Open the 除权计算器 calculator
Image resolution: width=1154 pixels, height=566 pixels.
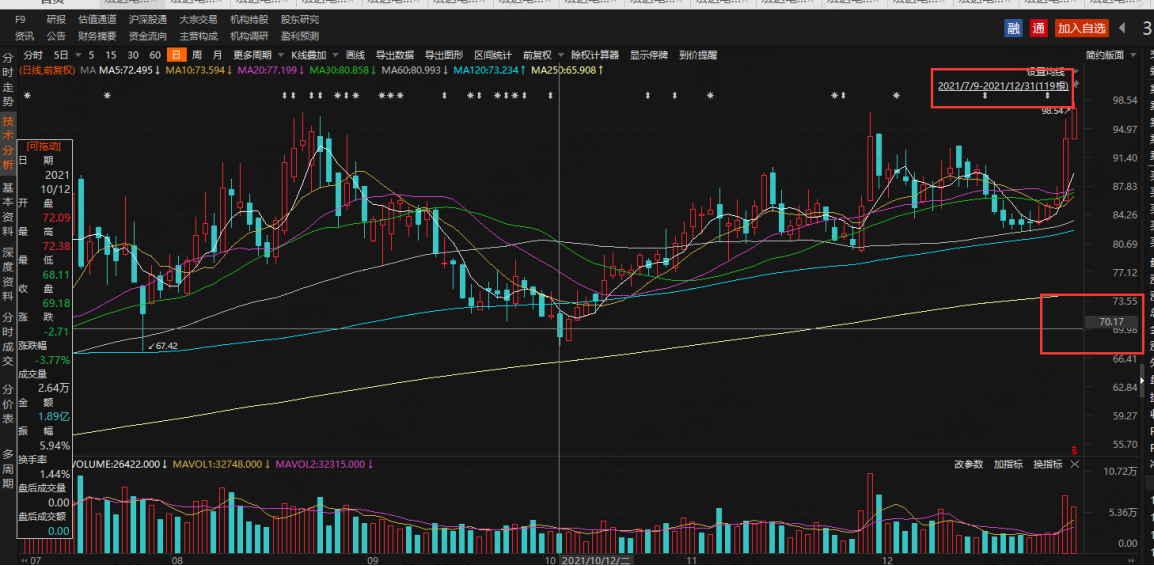[x=595, y=54]
